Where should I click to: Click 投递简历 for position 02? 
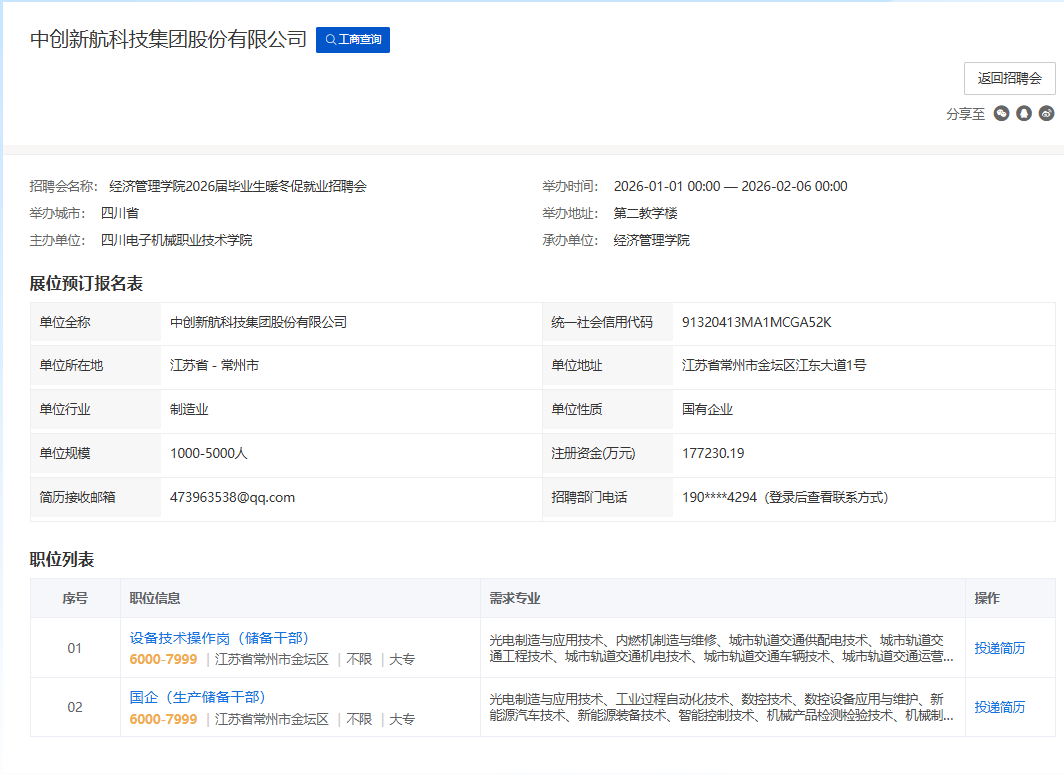(1000, 707)
